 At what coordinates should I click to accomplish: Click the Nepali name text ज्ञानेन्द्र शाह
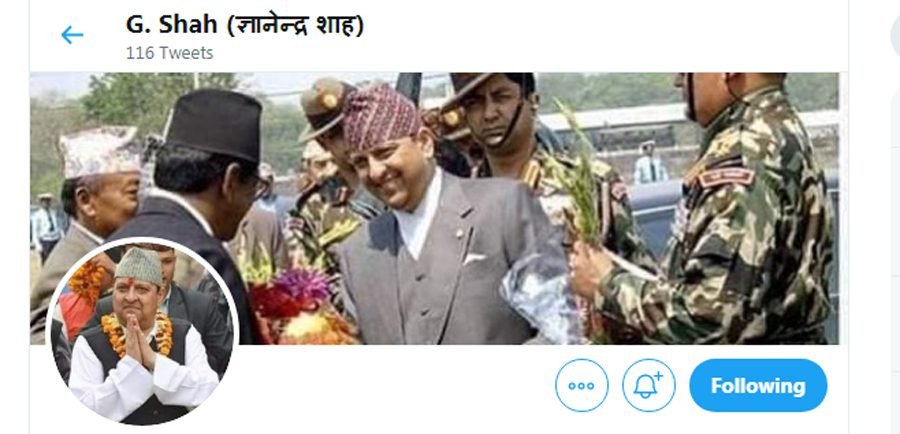(x=296, y=25)
